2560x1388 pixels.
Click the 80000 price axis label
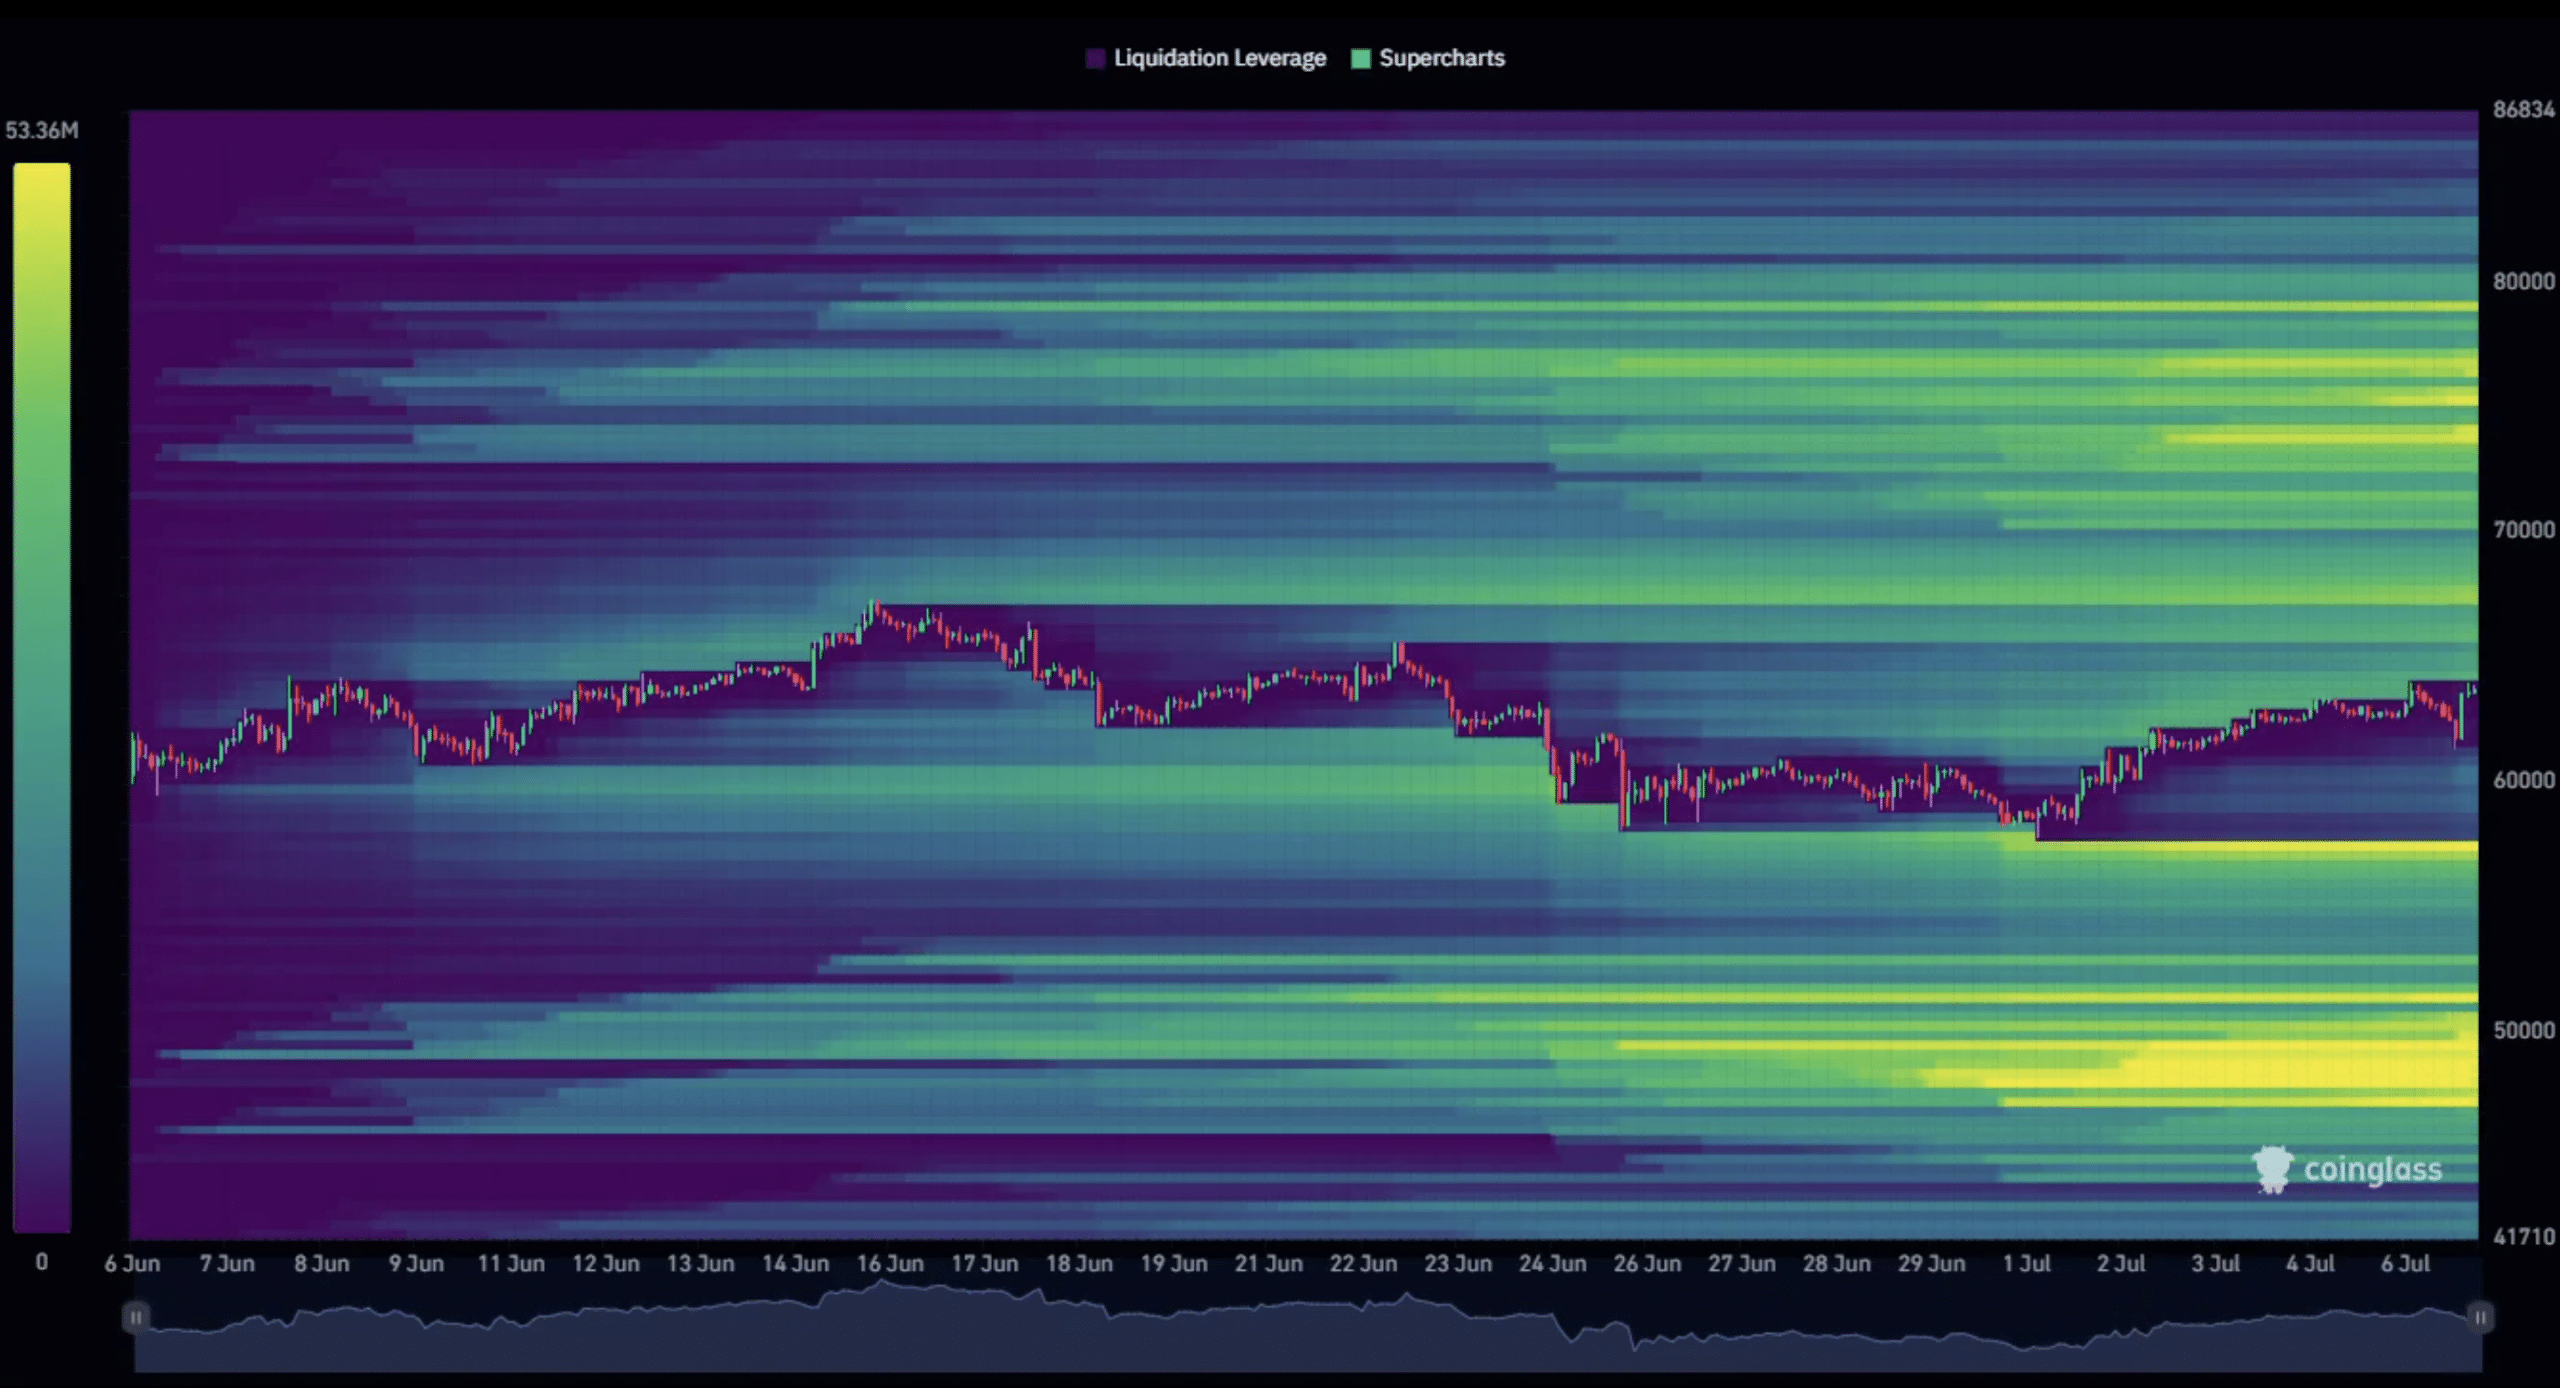tap(2524, 281)
